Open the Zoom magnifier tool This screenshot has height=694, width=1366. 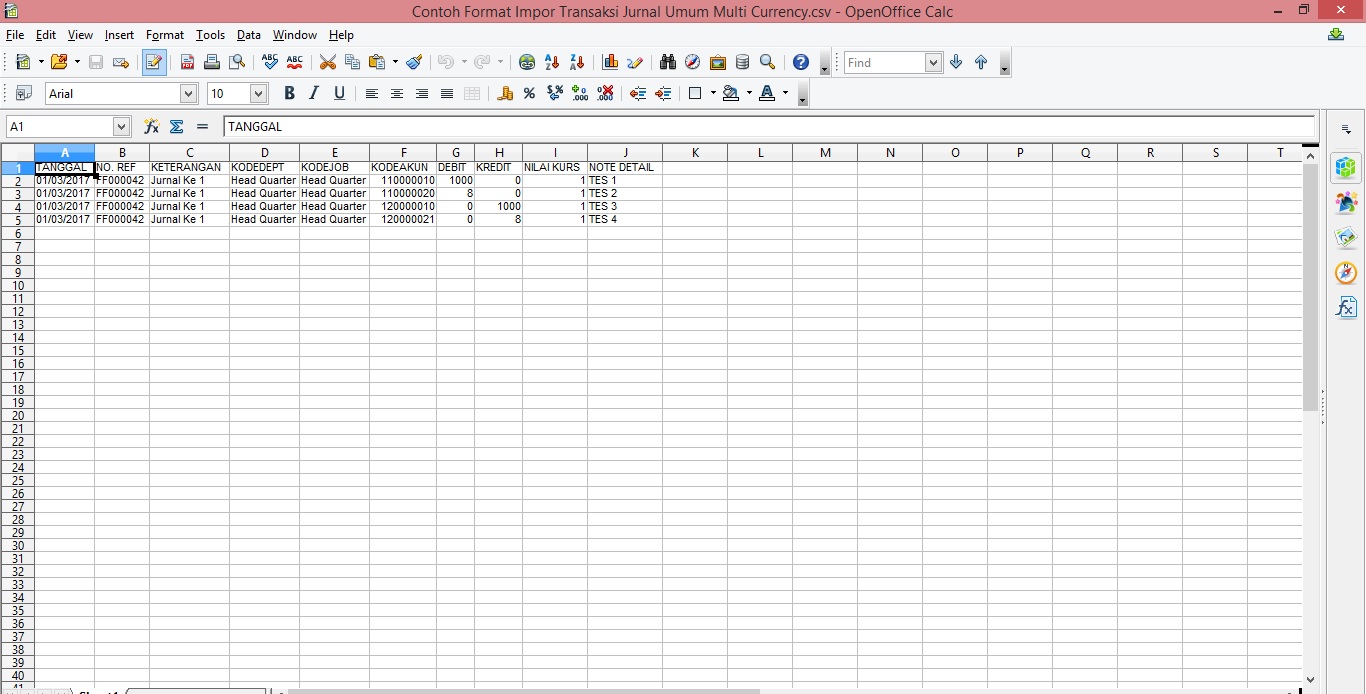tap(767, 62)
